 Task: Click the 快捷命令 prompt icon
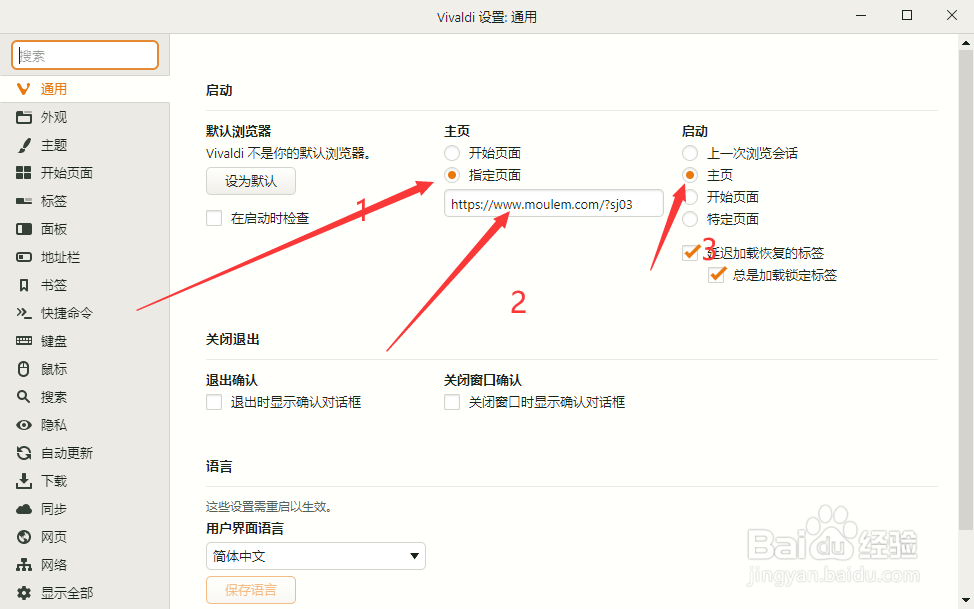(x=24, y=313)
